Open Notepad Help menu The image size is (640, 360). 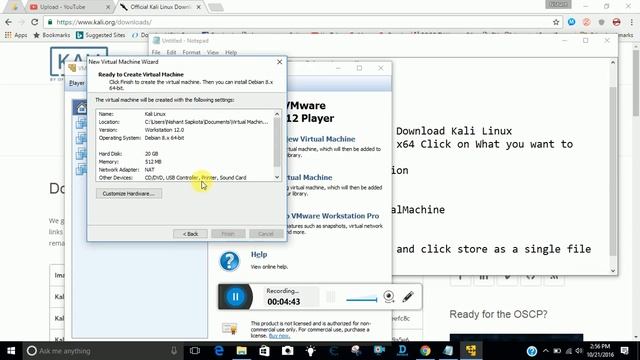pos(231,52)
